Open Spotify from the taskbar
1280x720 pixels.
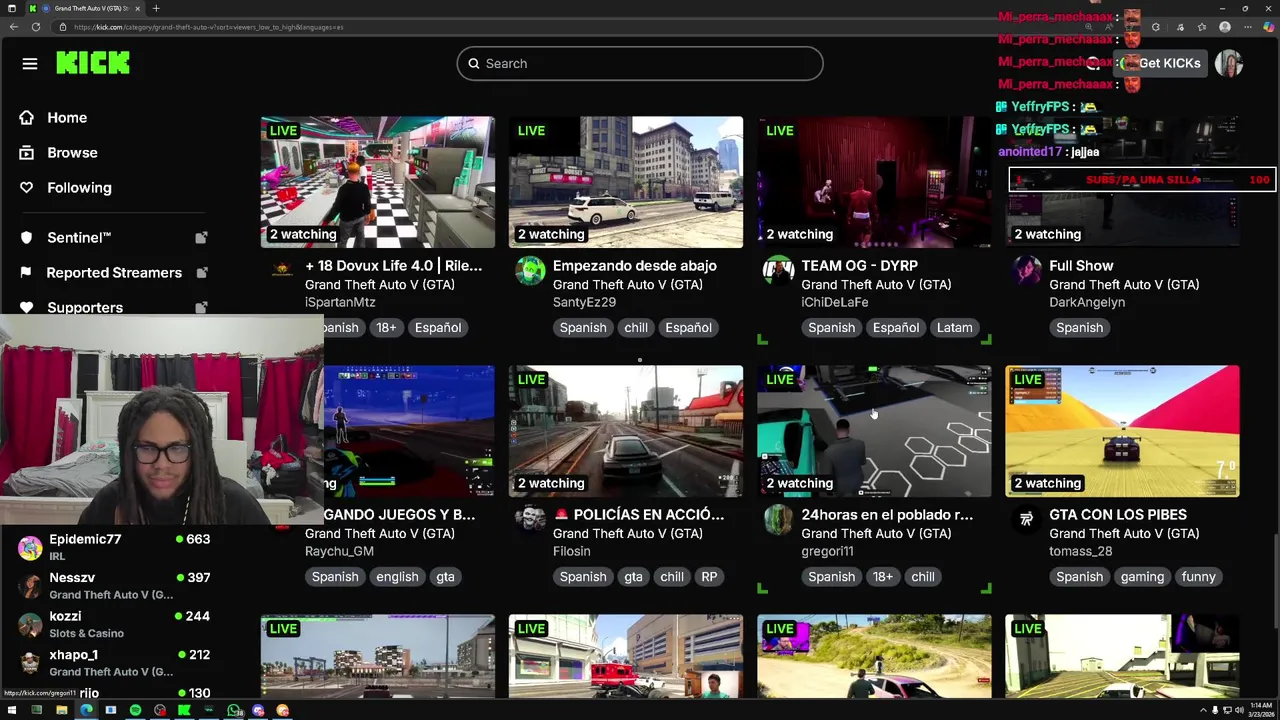[135, 711]
